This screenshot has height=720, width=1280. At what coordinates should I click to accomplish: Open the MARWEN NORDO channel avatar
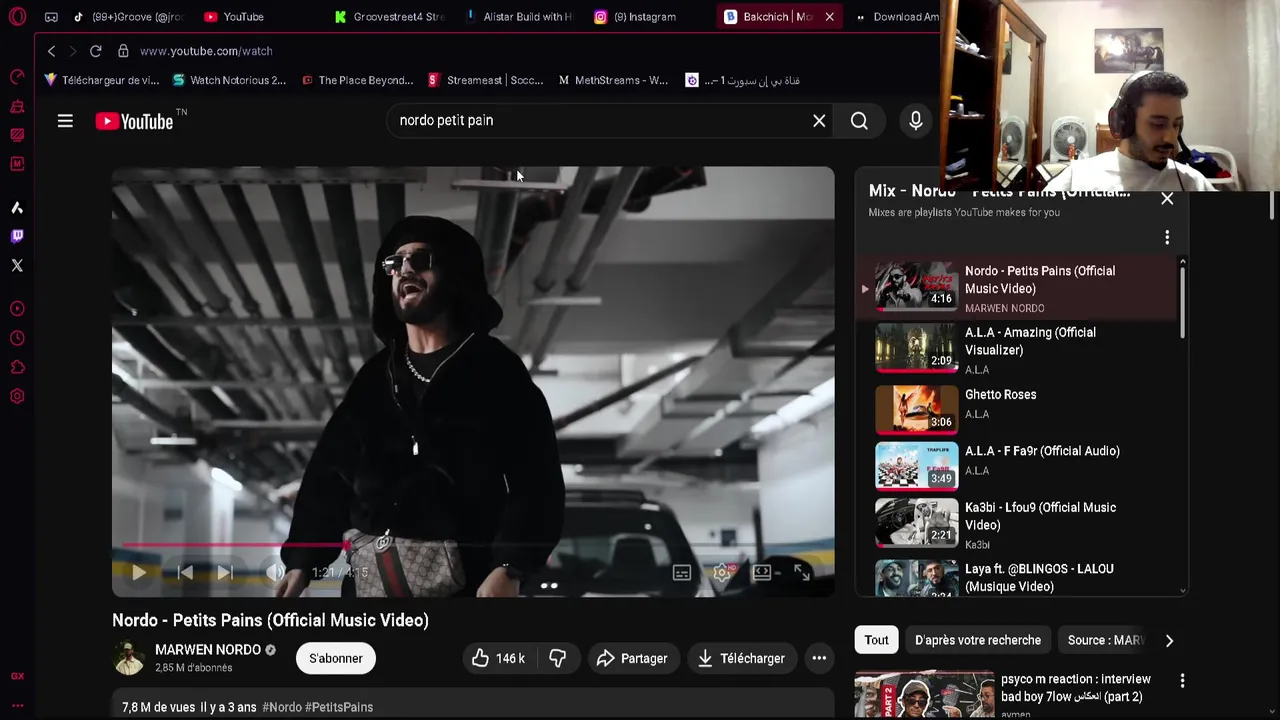[x=129, y=658]
